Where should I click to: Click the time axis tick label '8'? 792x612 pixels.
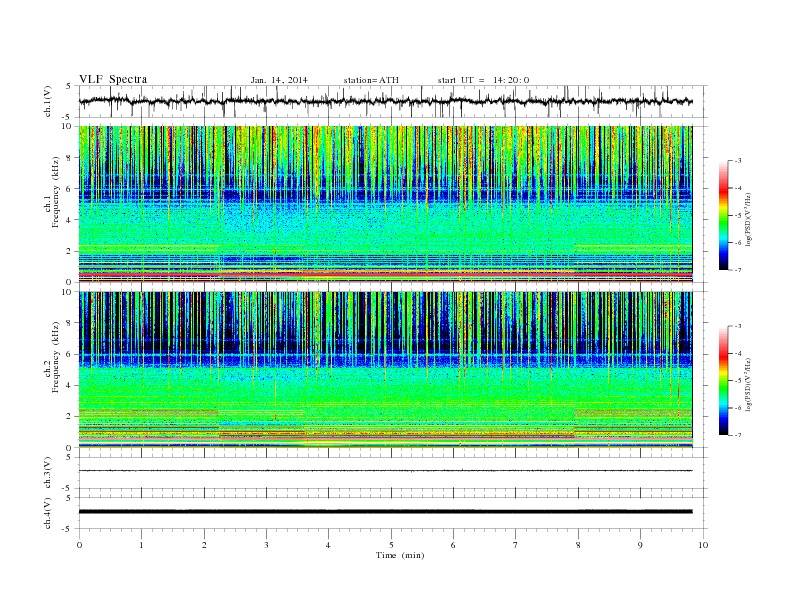pyautogui.click(x=578, y=545)
